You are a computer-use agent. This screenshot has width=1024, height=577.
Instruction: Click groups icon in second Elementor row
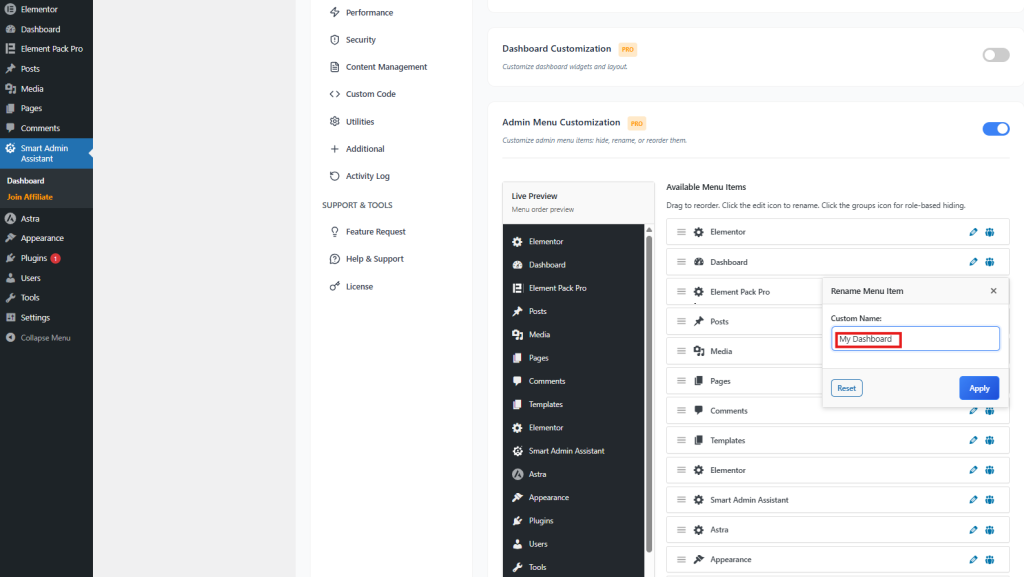coord(989,470)
